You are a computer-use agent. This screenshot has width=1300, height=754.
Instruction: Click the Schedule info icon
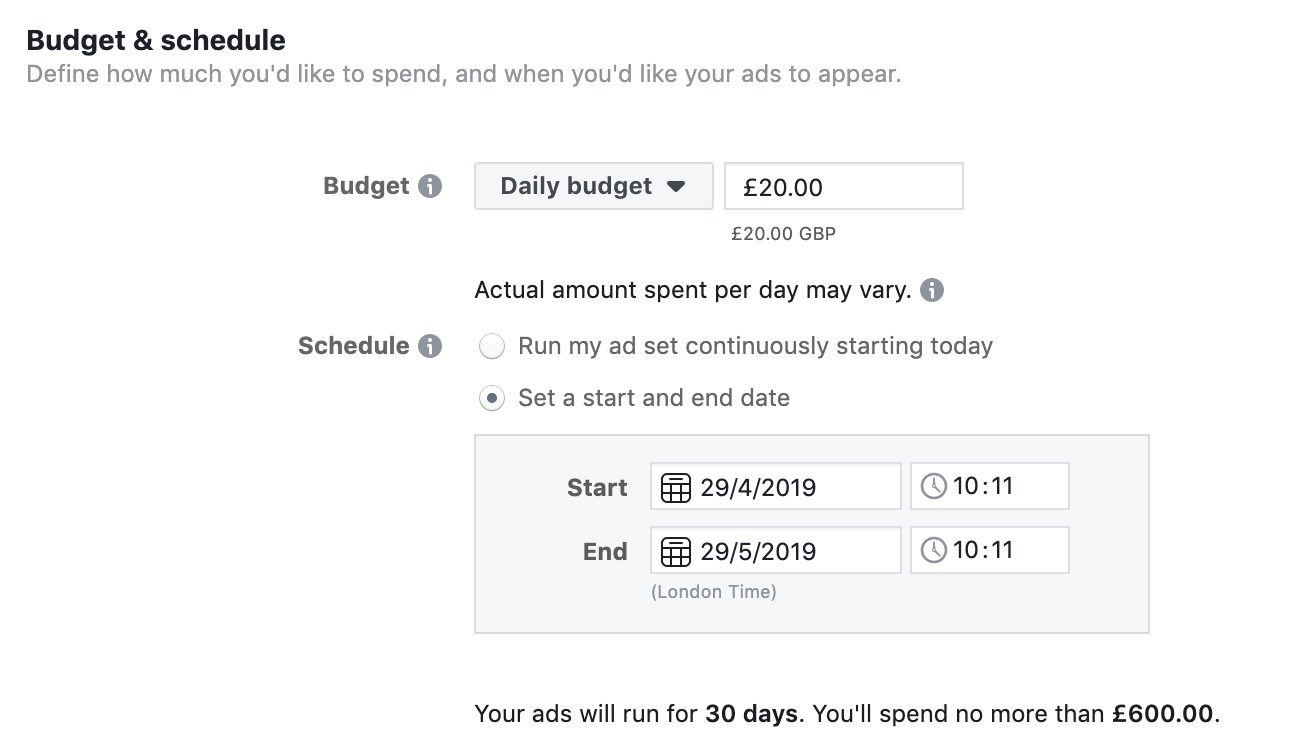point(430,347)
